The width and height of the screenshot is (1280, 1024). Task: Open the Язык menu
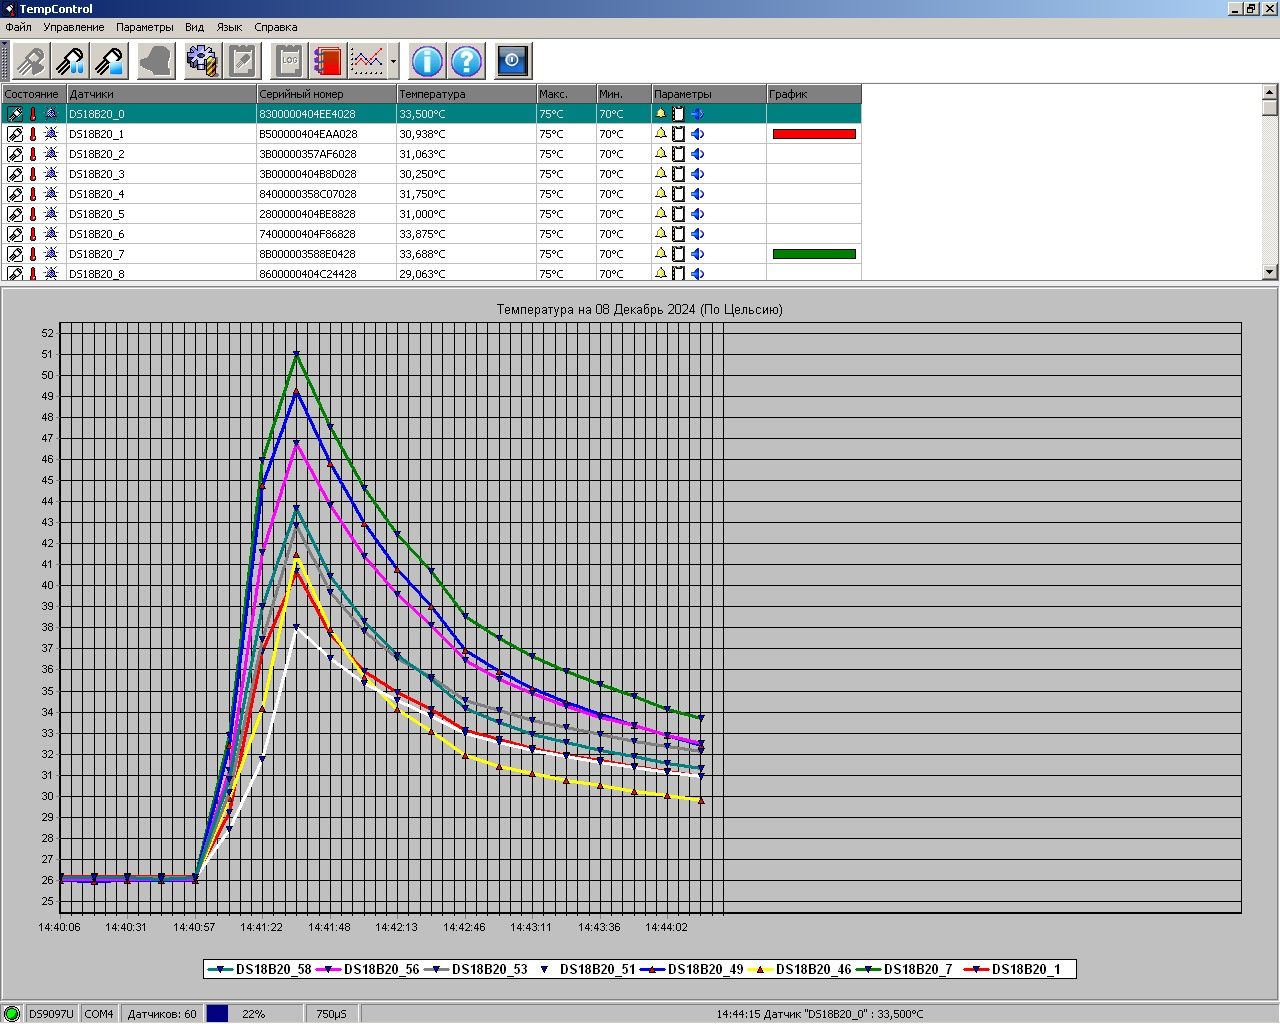[x=229, y=27]
